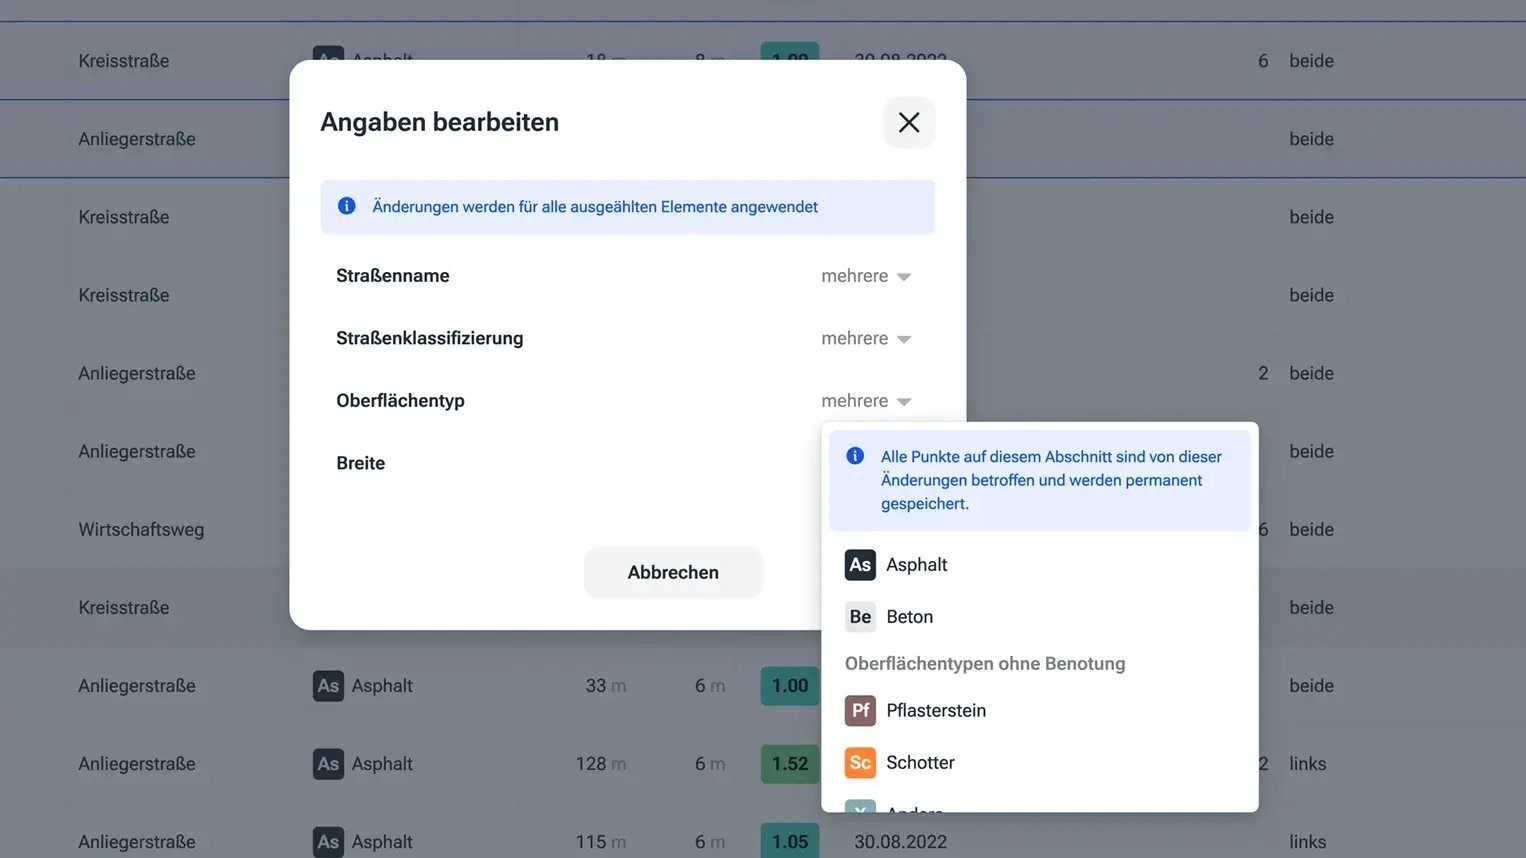Click the Angaben bearbeiten dialog title
This screenshot has height=858, width=1526.
pyautogui.click(x=440, y=122)
